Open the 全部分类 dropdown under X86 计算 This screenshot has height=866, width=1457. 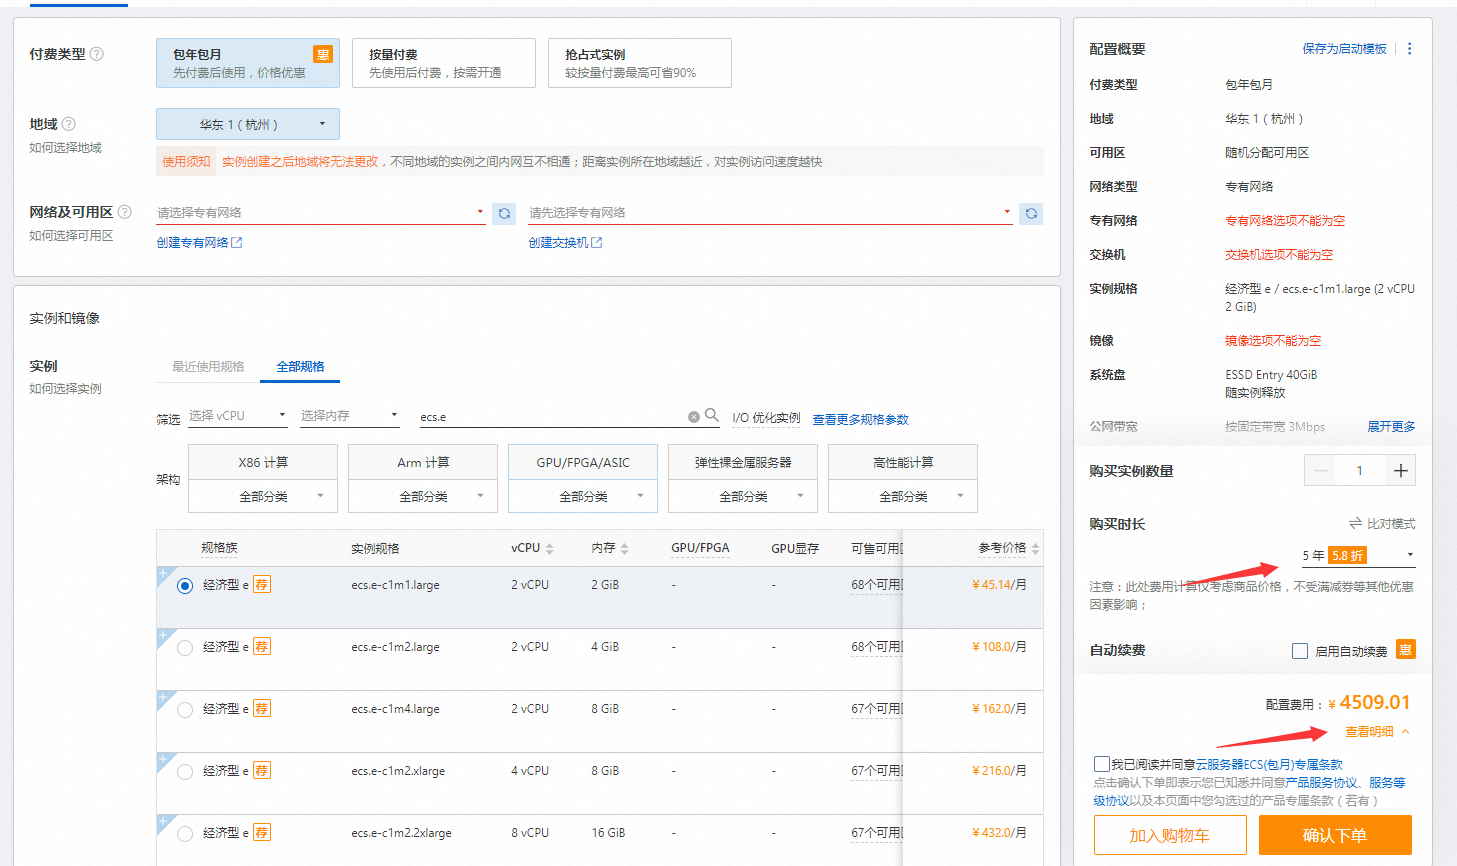click(x=263, y=496)
